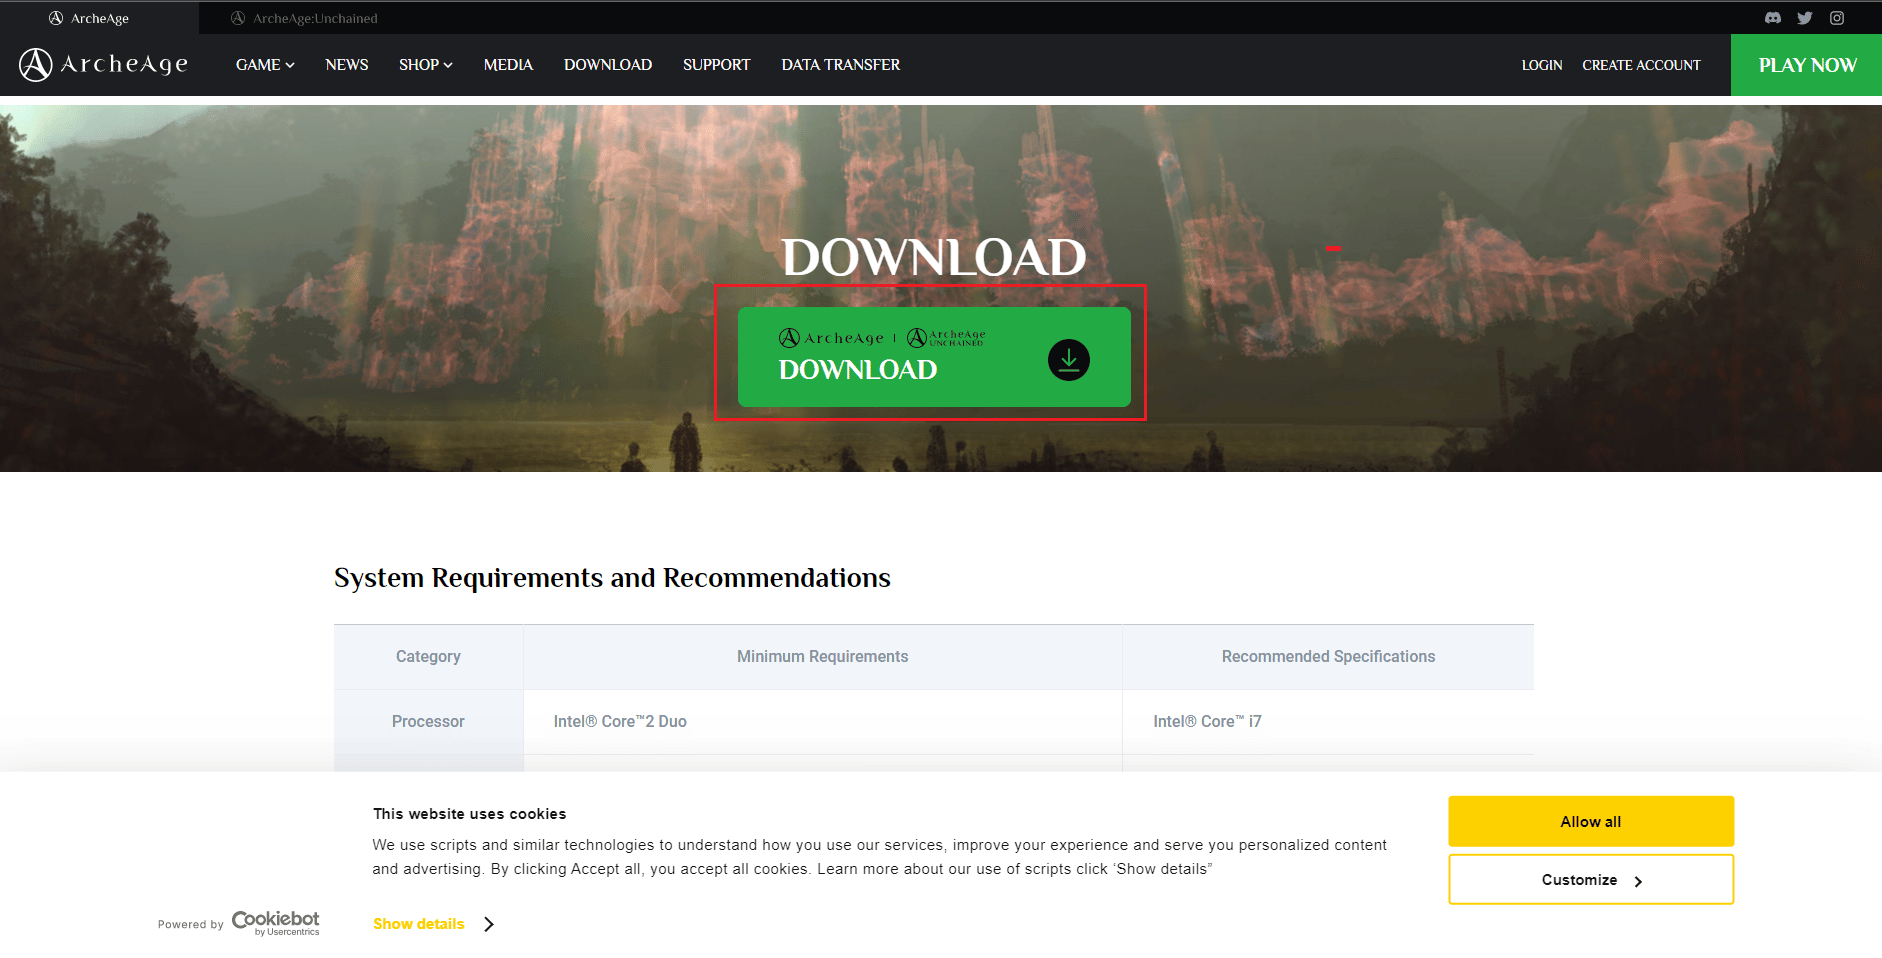Click the CREATE ACCOUNT link
This screenshot has height=958, width=1882.
(x=1641, y=65)
